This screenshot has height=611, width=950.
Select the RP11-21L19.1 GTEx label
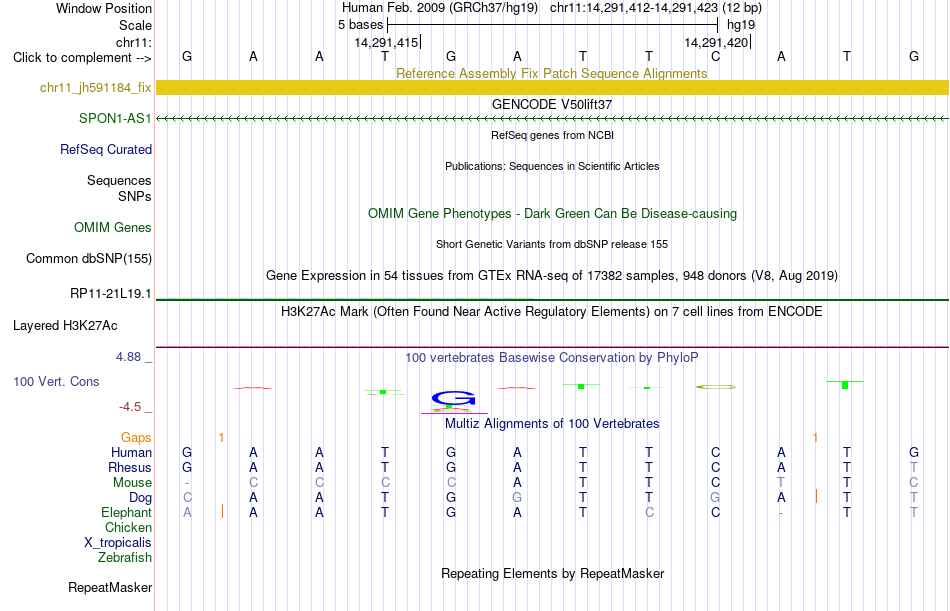(x=111, y=293)
